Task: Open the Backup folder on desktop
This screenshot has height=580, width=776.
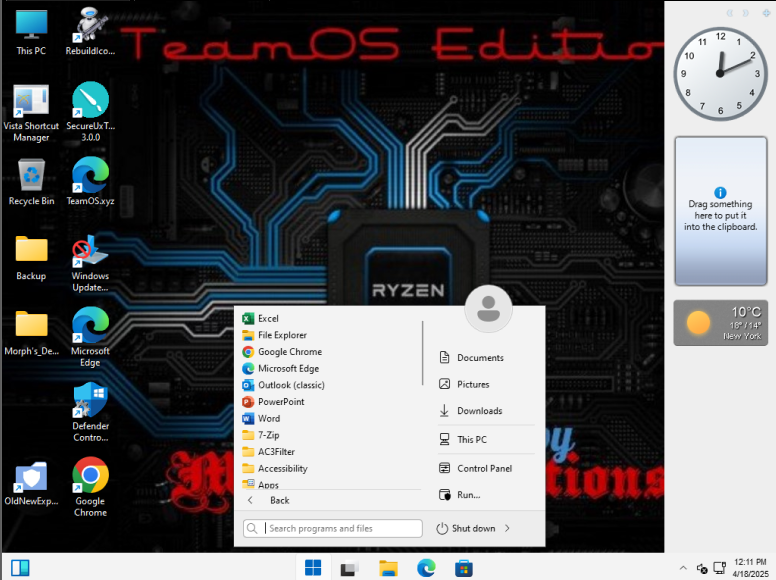Action: (31, 258)
